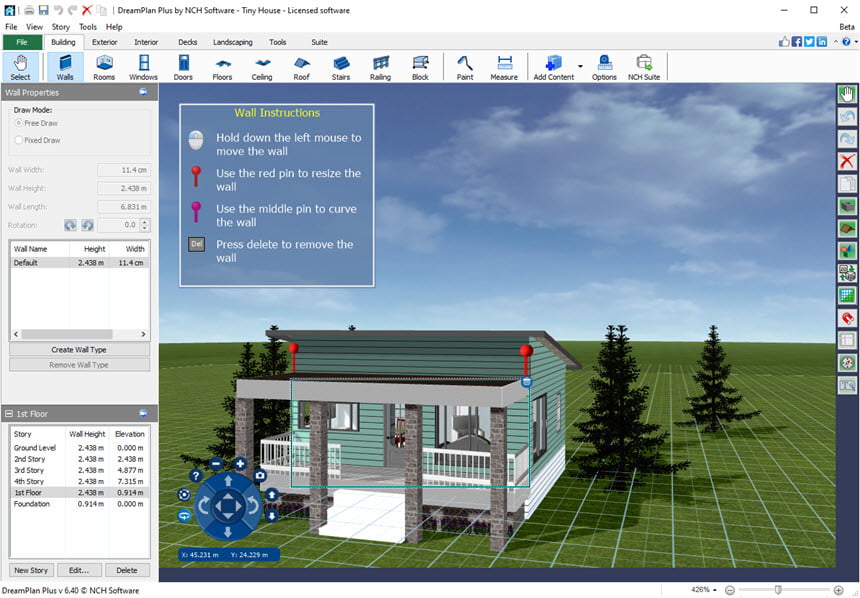
Task: Click the red X delete icon in right sidebar
Action: 847,161
